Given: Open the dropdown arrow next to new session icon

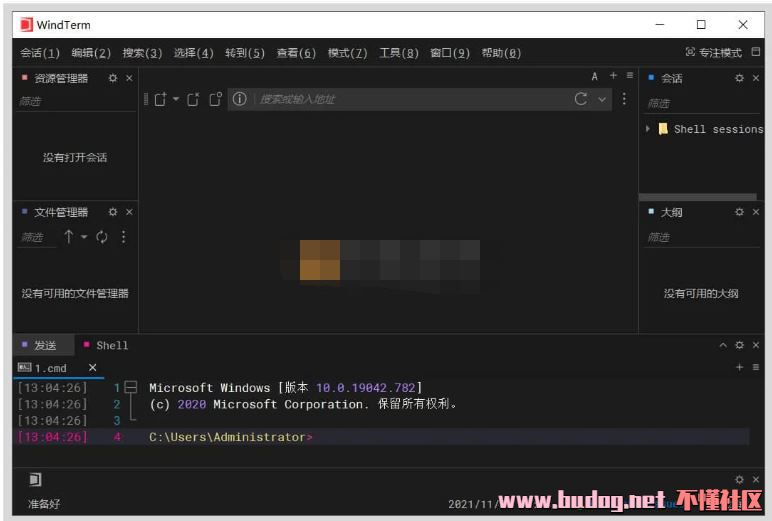Looking at the screenshot, I should pos(176,99).
